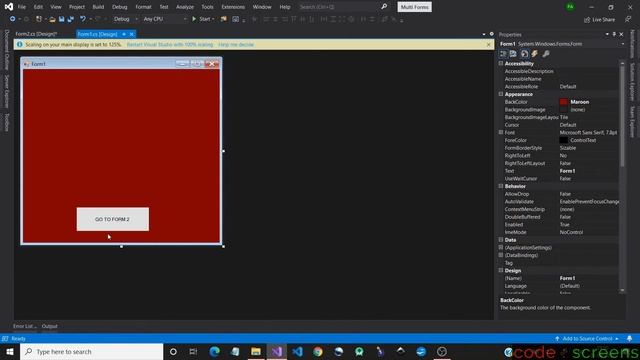This screenshot has width=640, height=360.
Task: Collapse the Behavior category
Action: click(501, 186)
